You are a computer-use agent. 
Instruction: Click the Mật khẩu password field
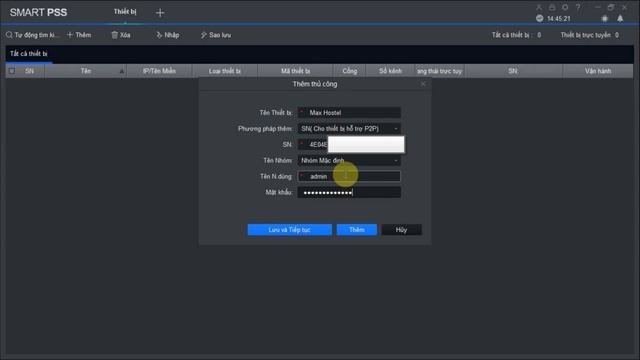(349, 192)
